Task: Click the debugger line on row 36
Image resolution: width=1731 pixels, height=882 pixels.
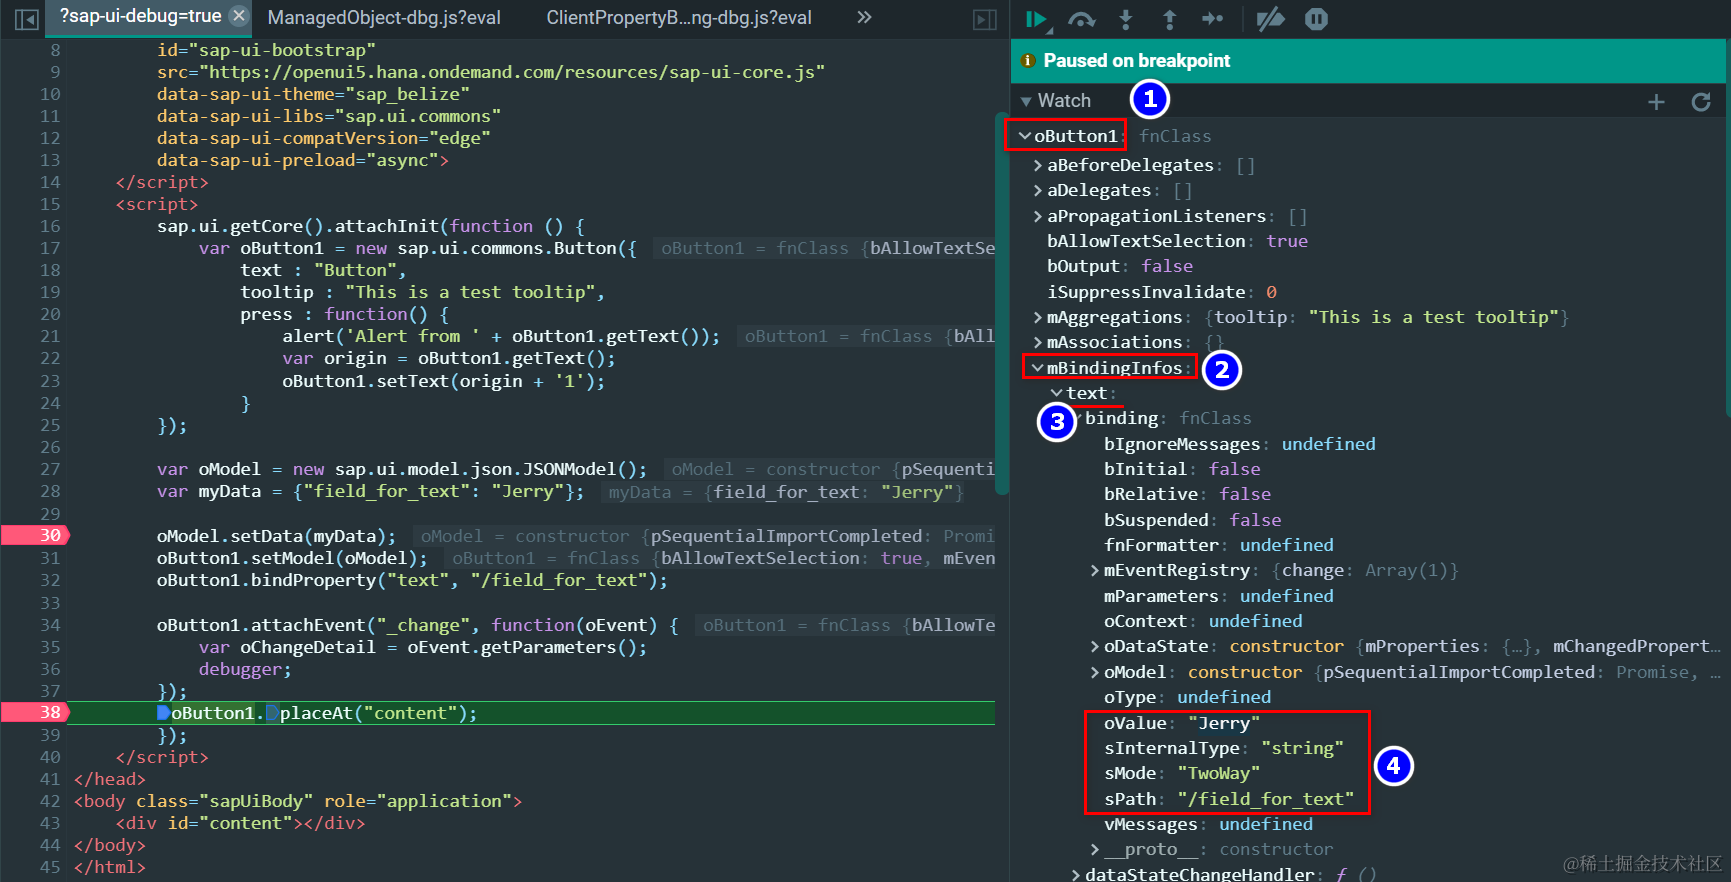Action: (245, 669)
